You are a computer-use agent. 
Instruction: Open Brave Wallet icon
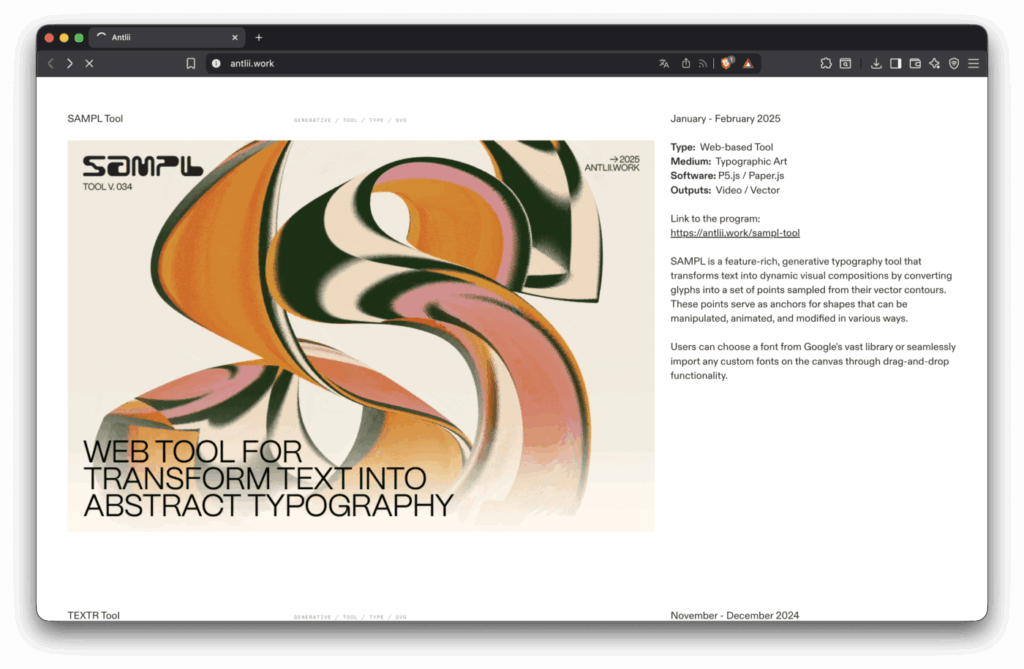pyautogui.click(x=915, y=63)
